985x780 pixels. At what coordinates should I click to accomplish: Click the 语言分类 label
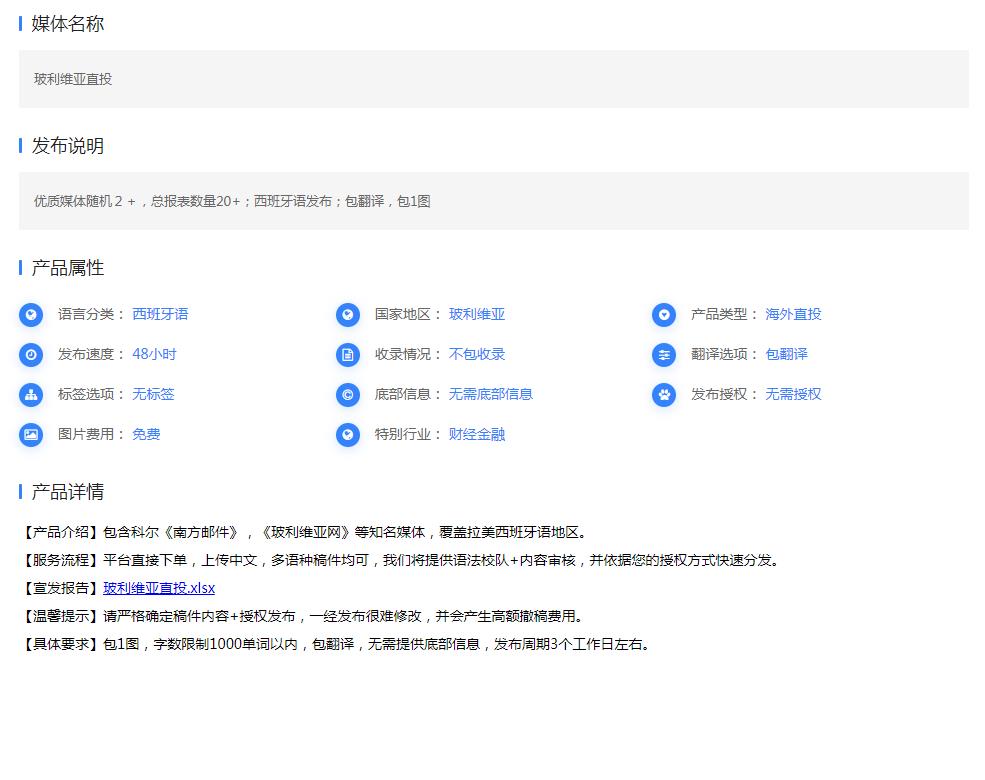point(91,314)
